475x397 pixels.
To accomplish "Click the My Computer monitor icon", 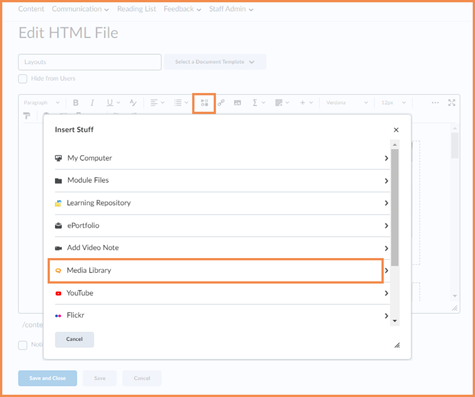I will (x=58, y=158).
